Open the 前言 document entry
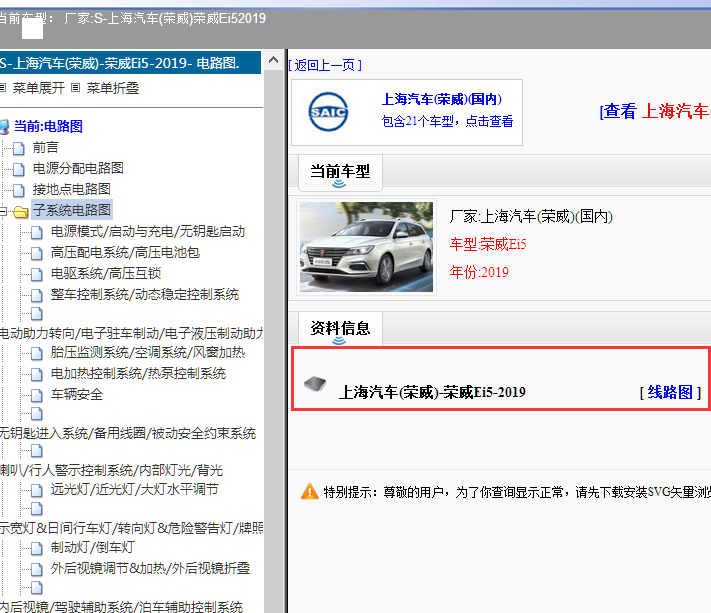This screenshot has width=711, height=613. click(x=45, y=147)
